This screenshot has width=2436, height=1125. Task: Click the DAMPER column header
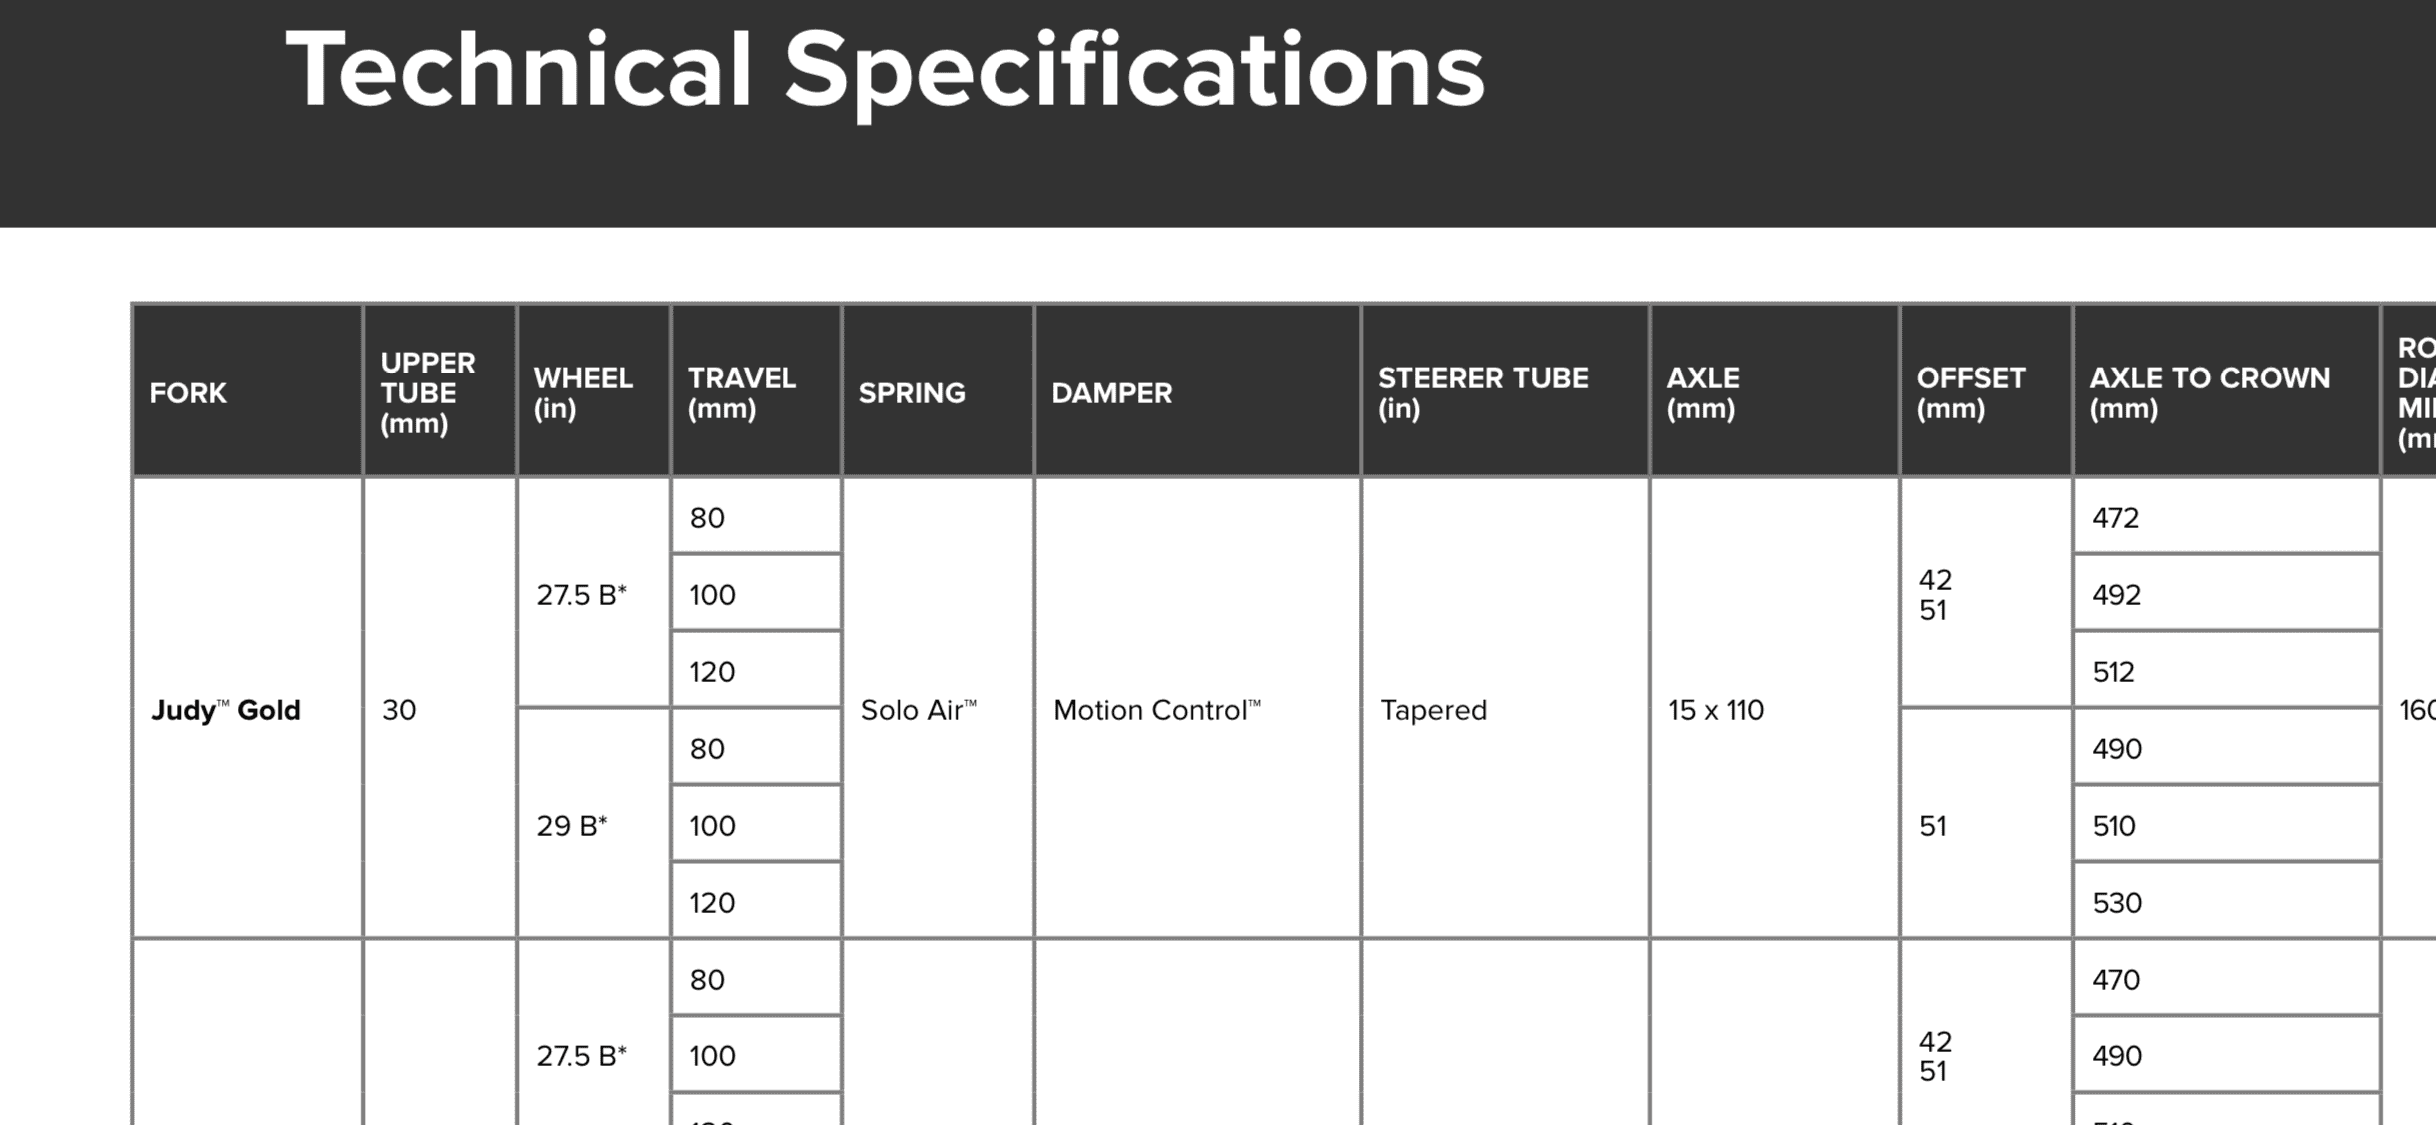coord(1198,392)
